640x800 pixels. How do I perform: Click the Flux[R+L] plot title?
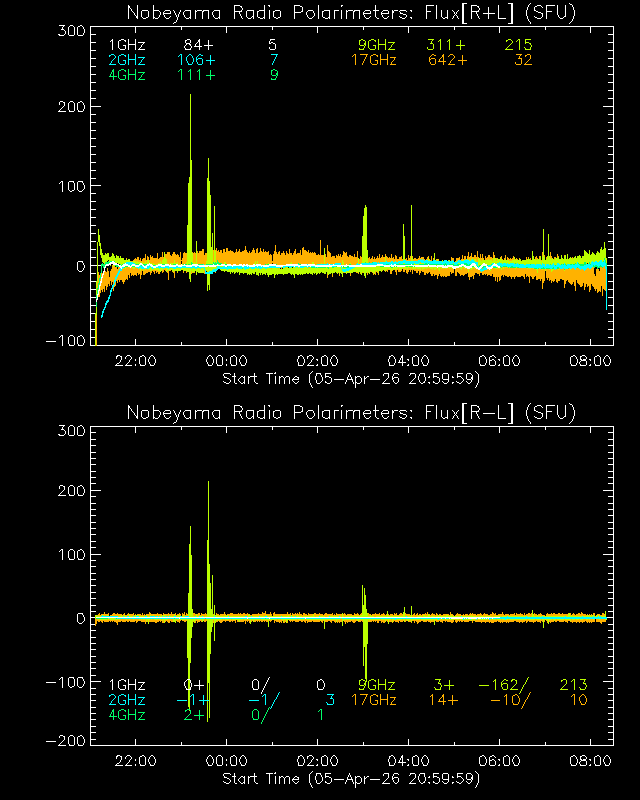click(351, 13)
